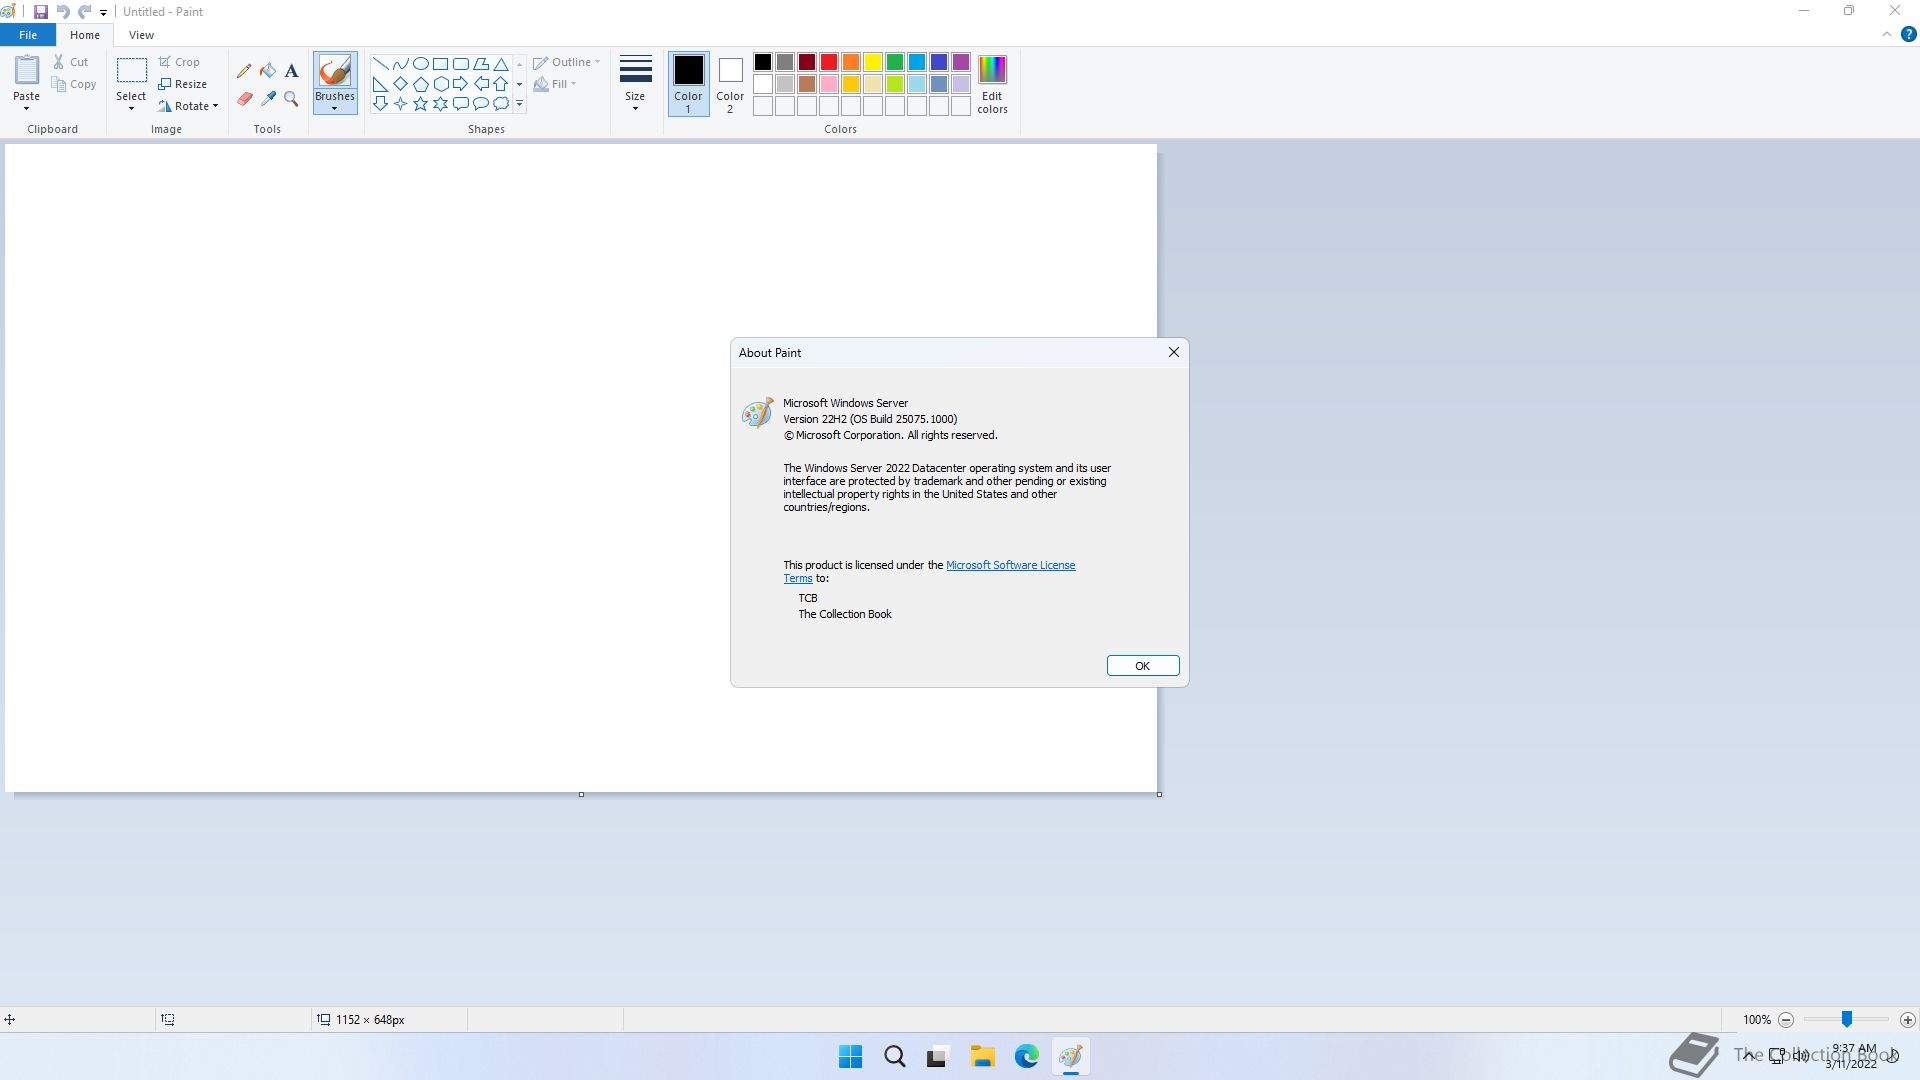
Task: Choose the Five-point star shape
Action: click(420, 103)
